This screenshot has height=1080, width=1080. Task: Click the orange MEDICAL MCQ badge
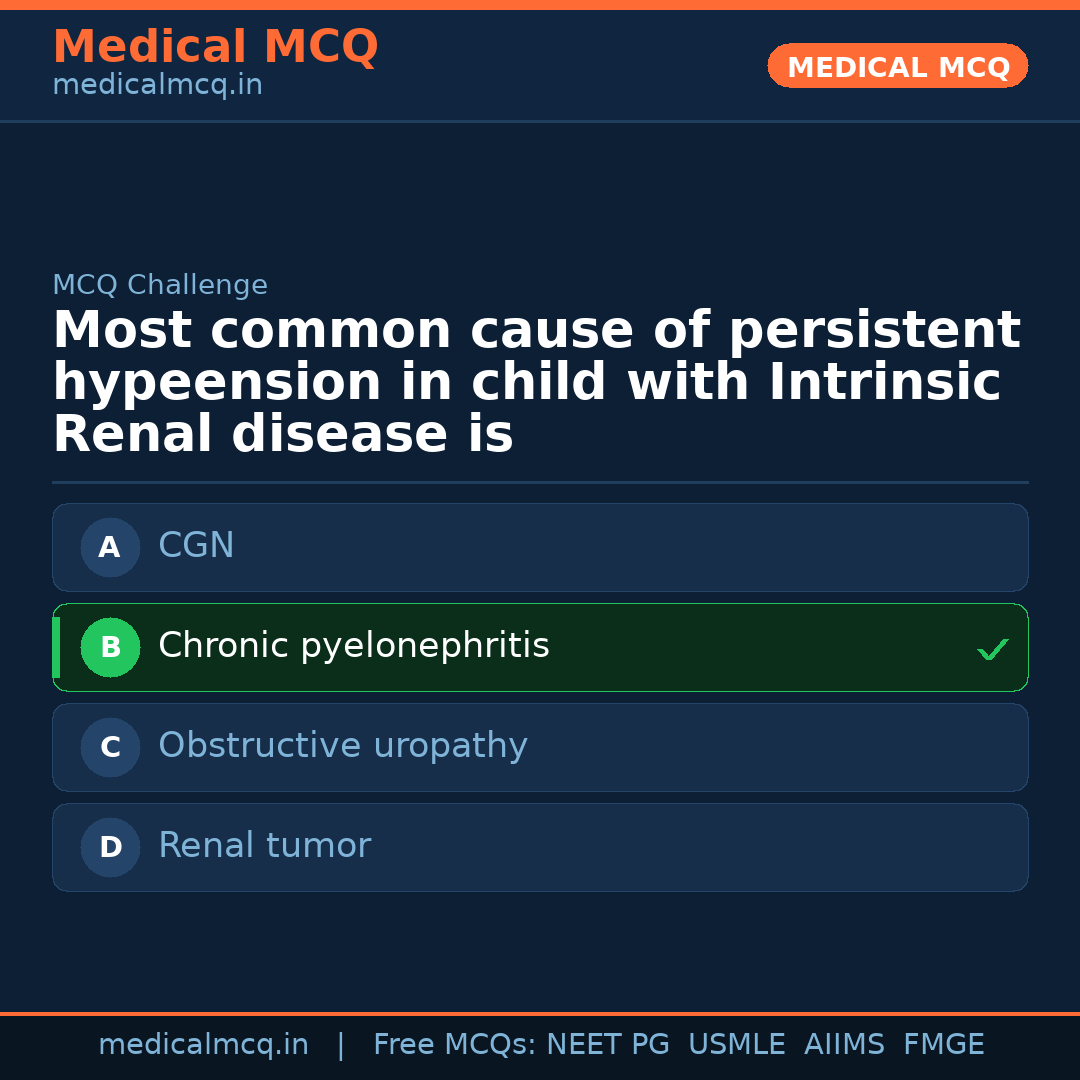click(897, 67)
